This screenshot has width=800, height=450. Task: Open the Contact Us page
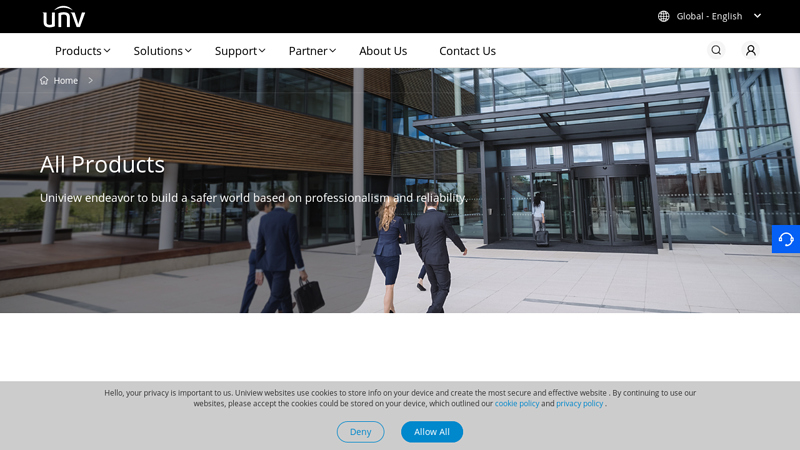click(x=467, y=51)
